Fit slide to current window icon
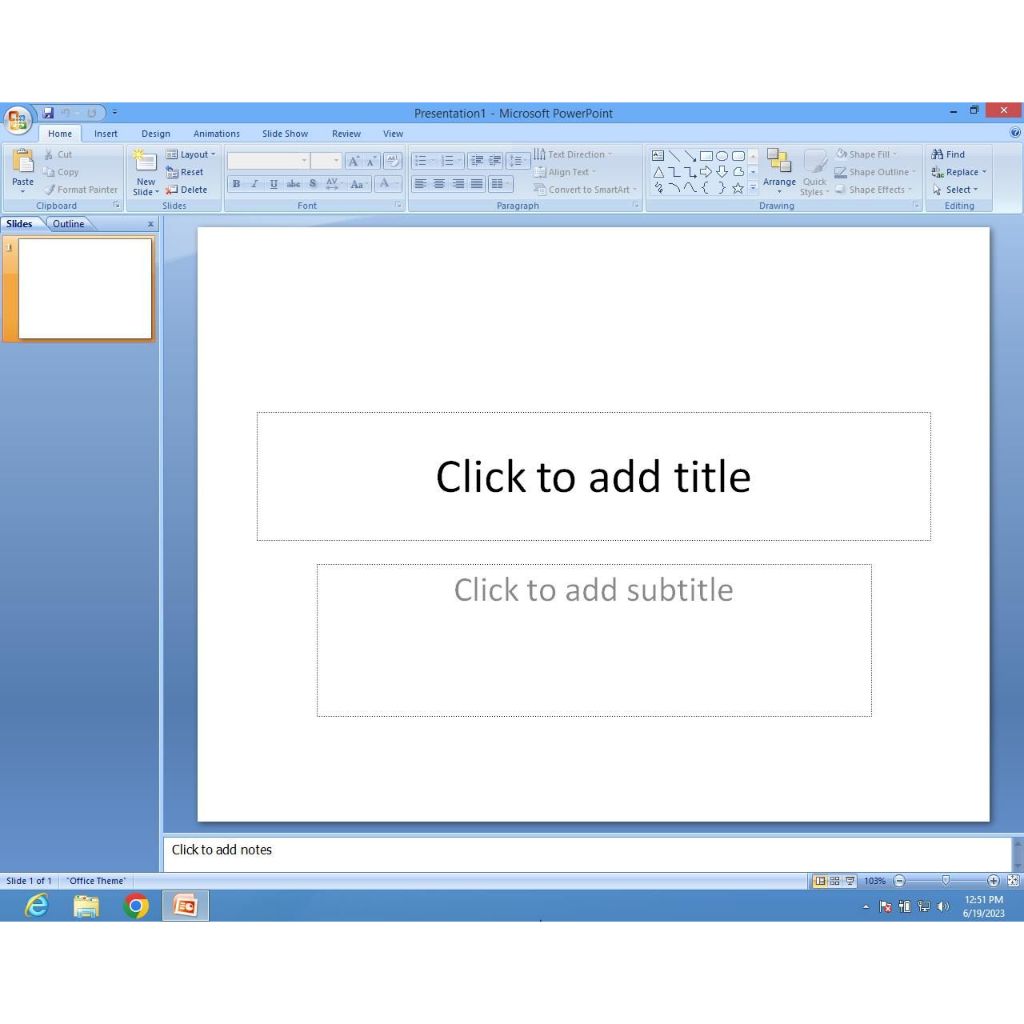The height and width of the screenshot is (1024, 1024). tap(1013, 880)
